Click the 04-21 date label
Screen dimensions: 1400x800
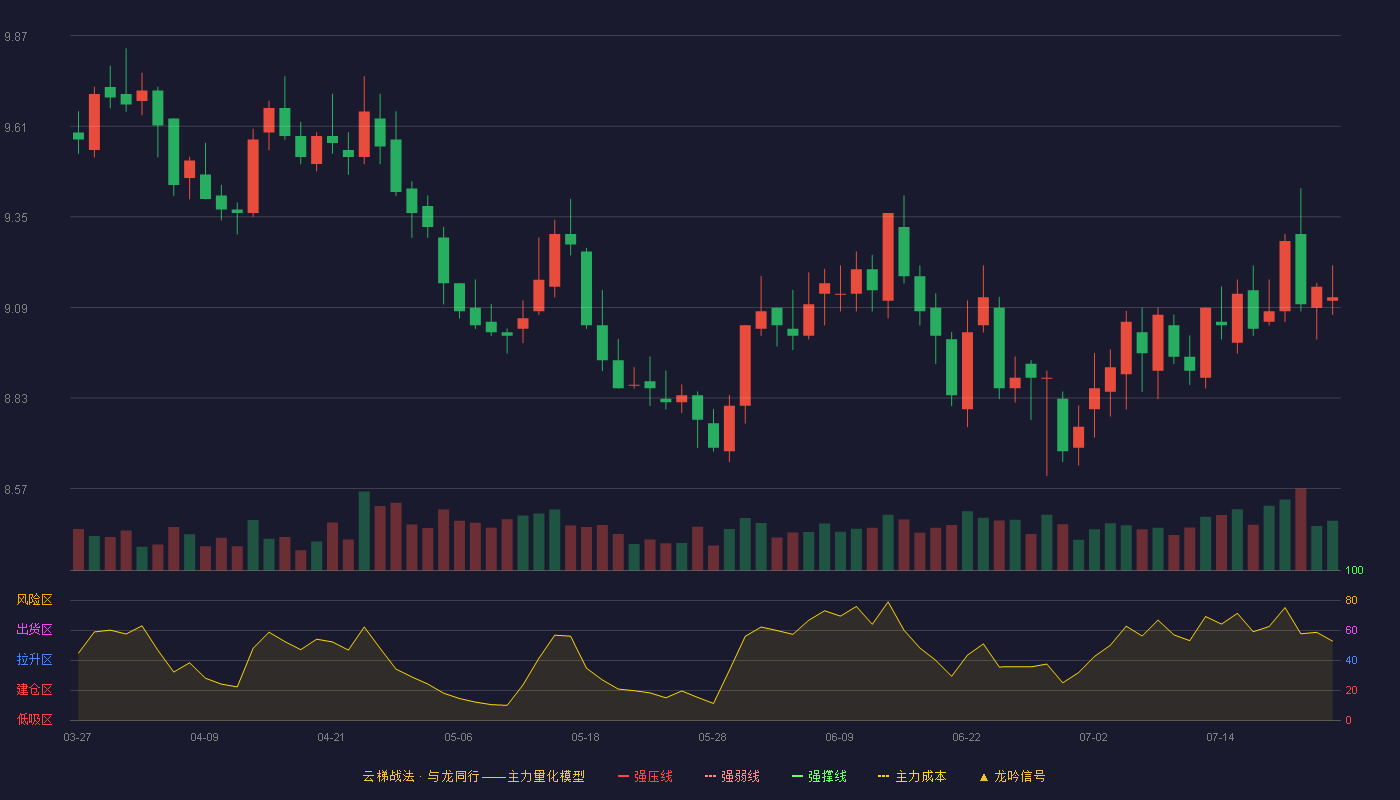pyautogui.click(x=331, y=737)
